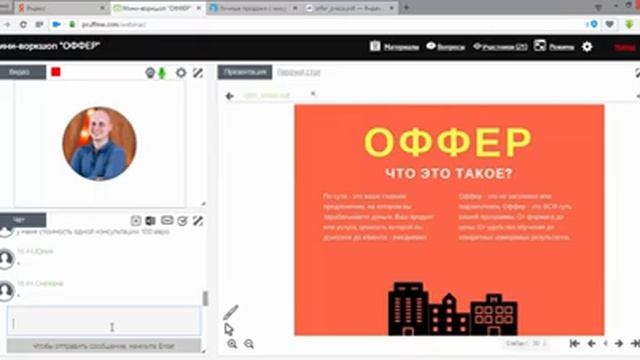Switch to the offer pdf browser tab

click(x=350, y=8)
